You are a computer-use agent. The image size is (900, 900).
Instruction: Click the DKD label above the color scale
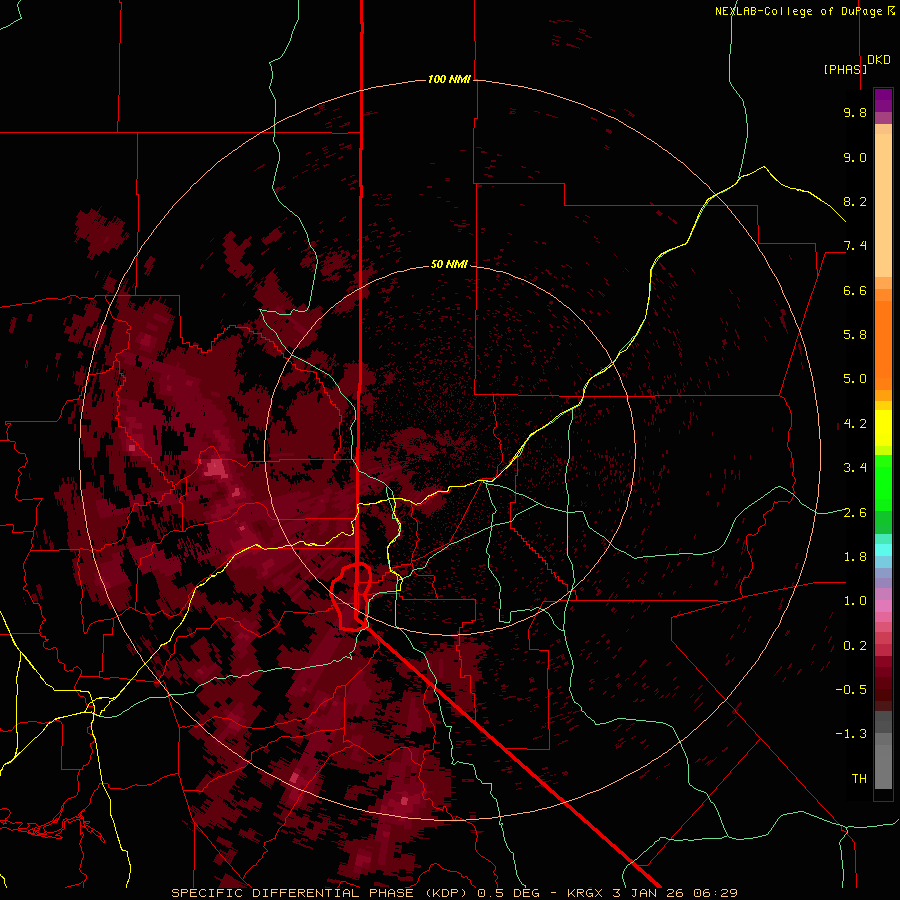tap(879, 60)
